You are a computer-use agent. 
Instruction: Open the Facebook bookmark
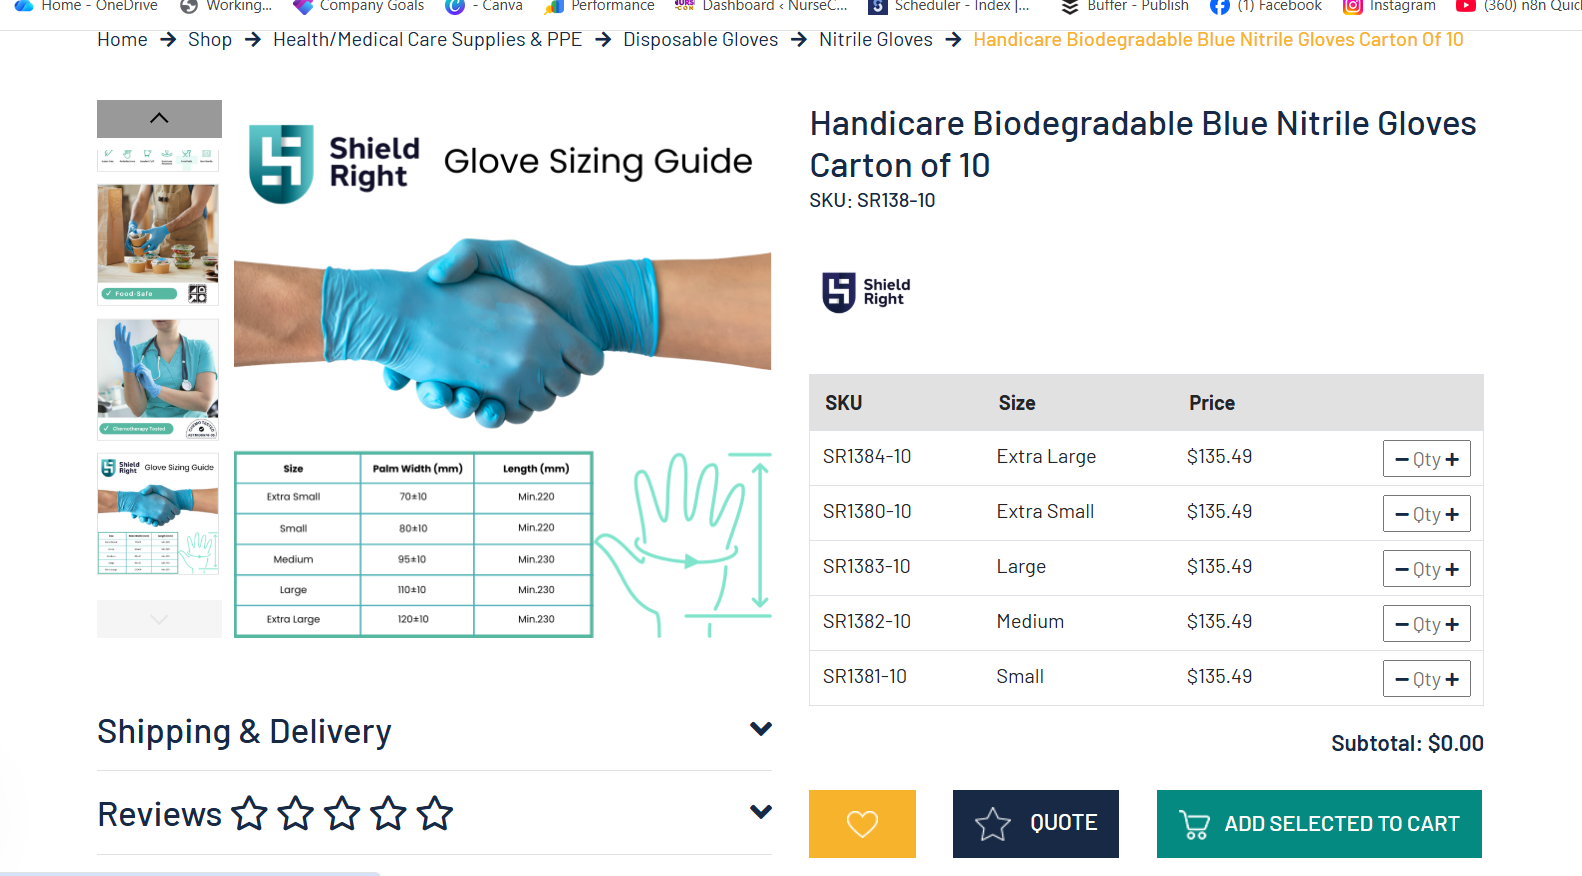(x=1266, y=7)
